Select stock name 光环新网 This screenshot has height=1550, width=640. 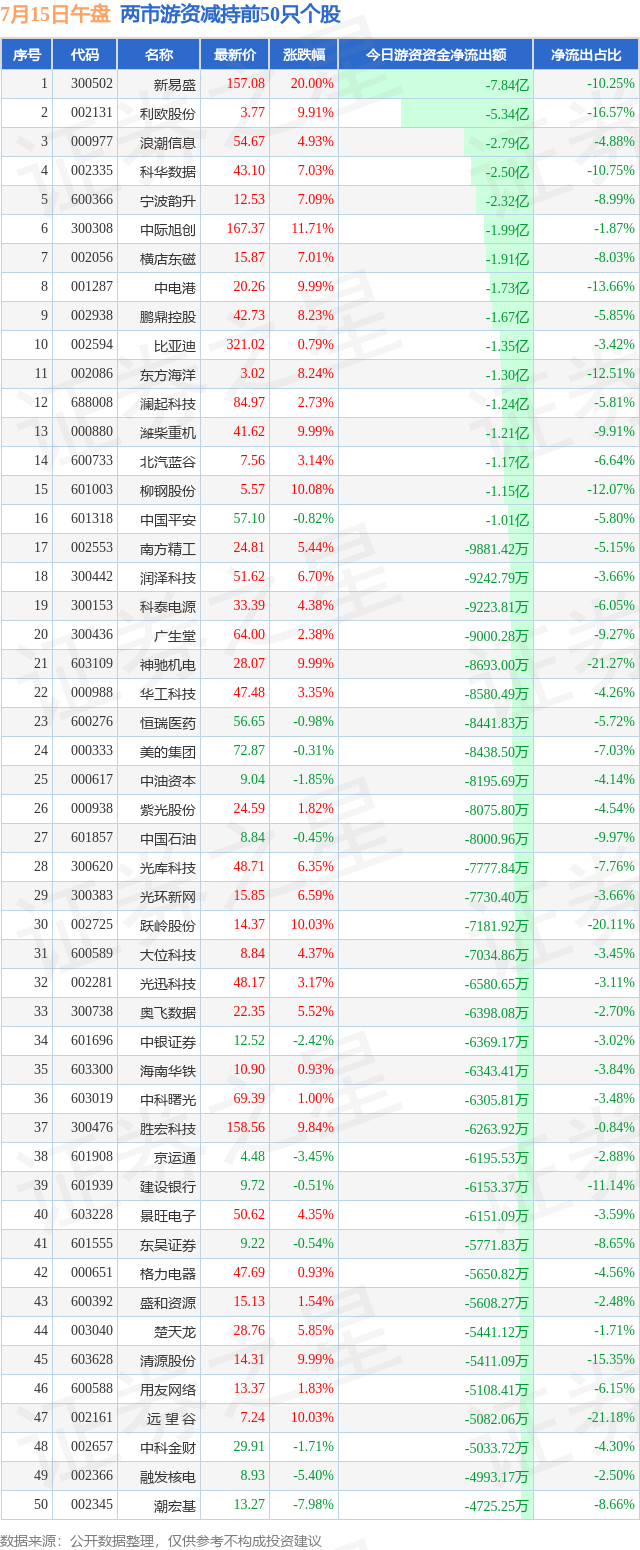[x=168, y=896]
